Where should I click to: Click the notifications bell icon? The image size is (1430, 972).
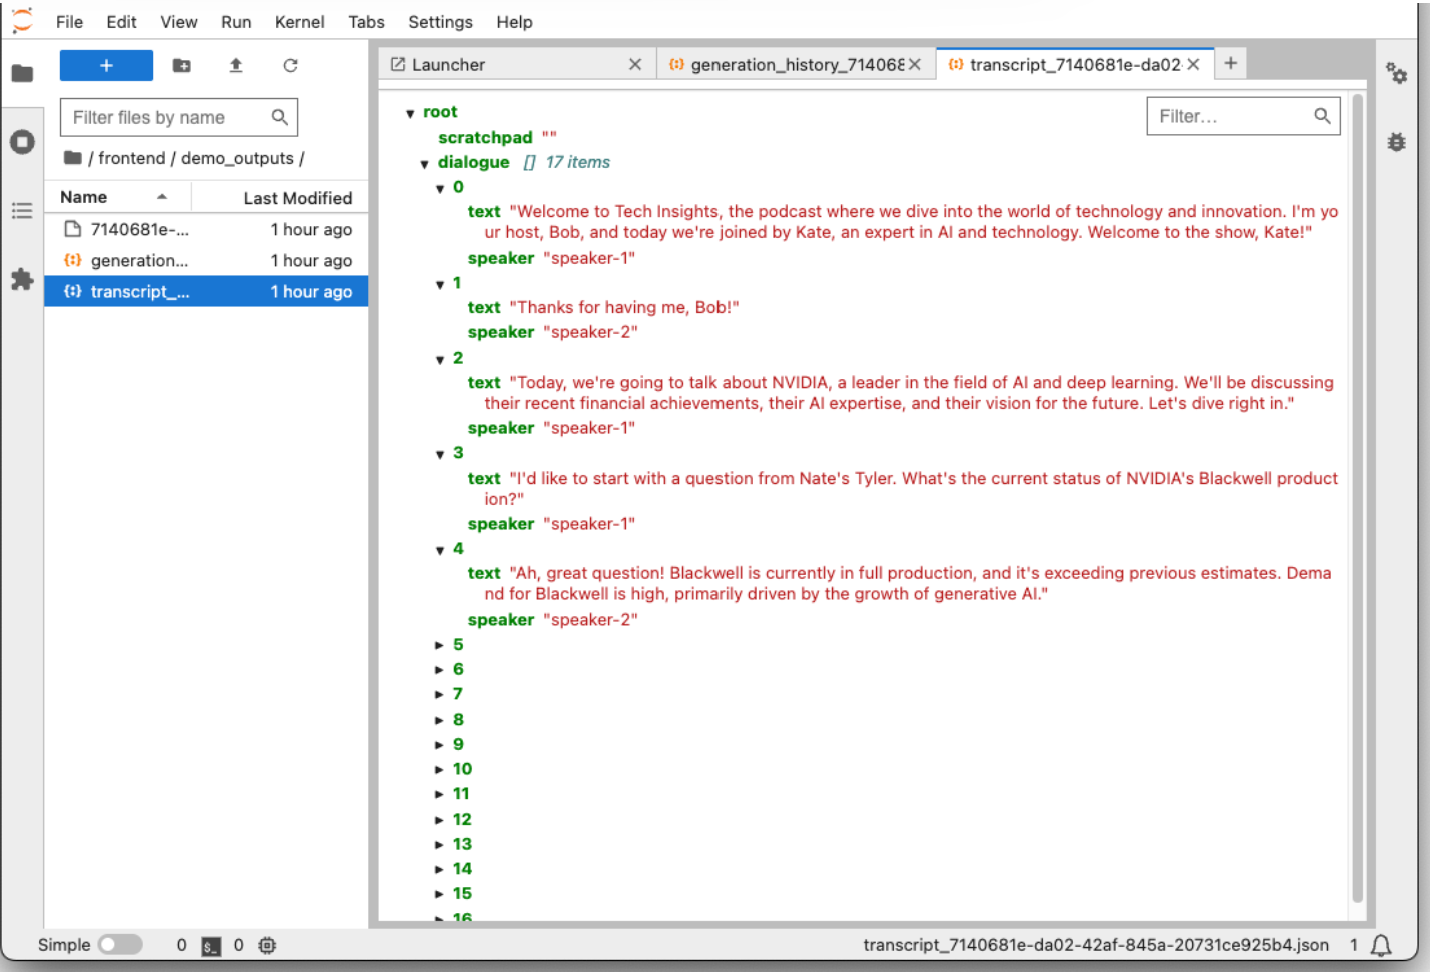point(1381,945)
